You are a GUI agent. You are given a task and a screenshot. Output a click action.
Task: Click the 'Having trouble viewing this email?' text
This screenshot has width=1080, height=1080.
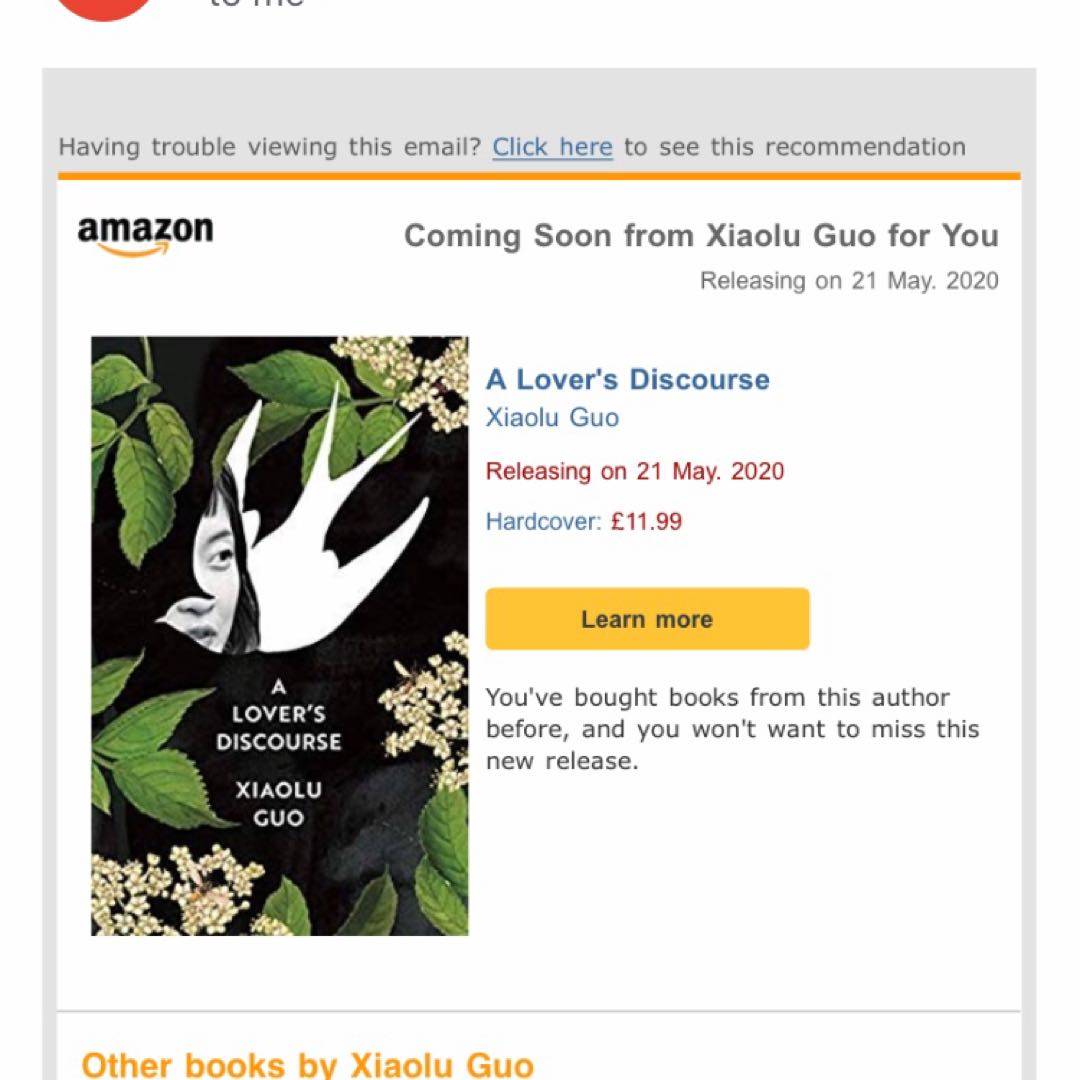tap(269, 147)
